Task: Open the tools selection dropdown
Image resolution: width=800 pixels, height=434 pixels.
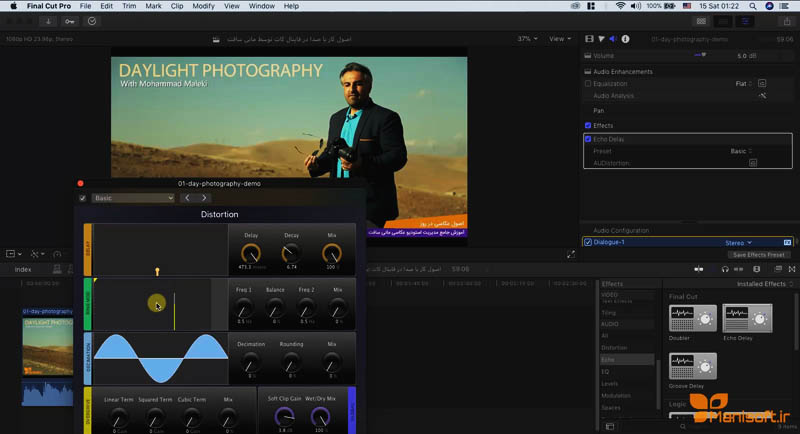Action: 37,254
